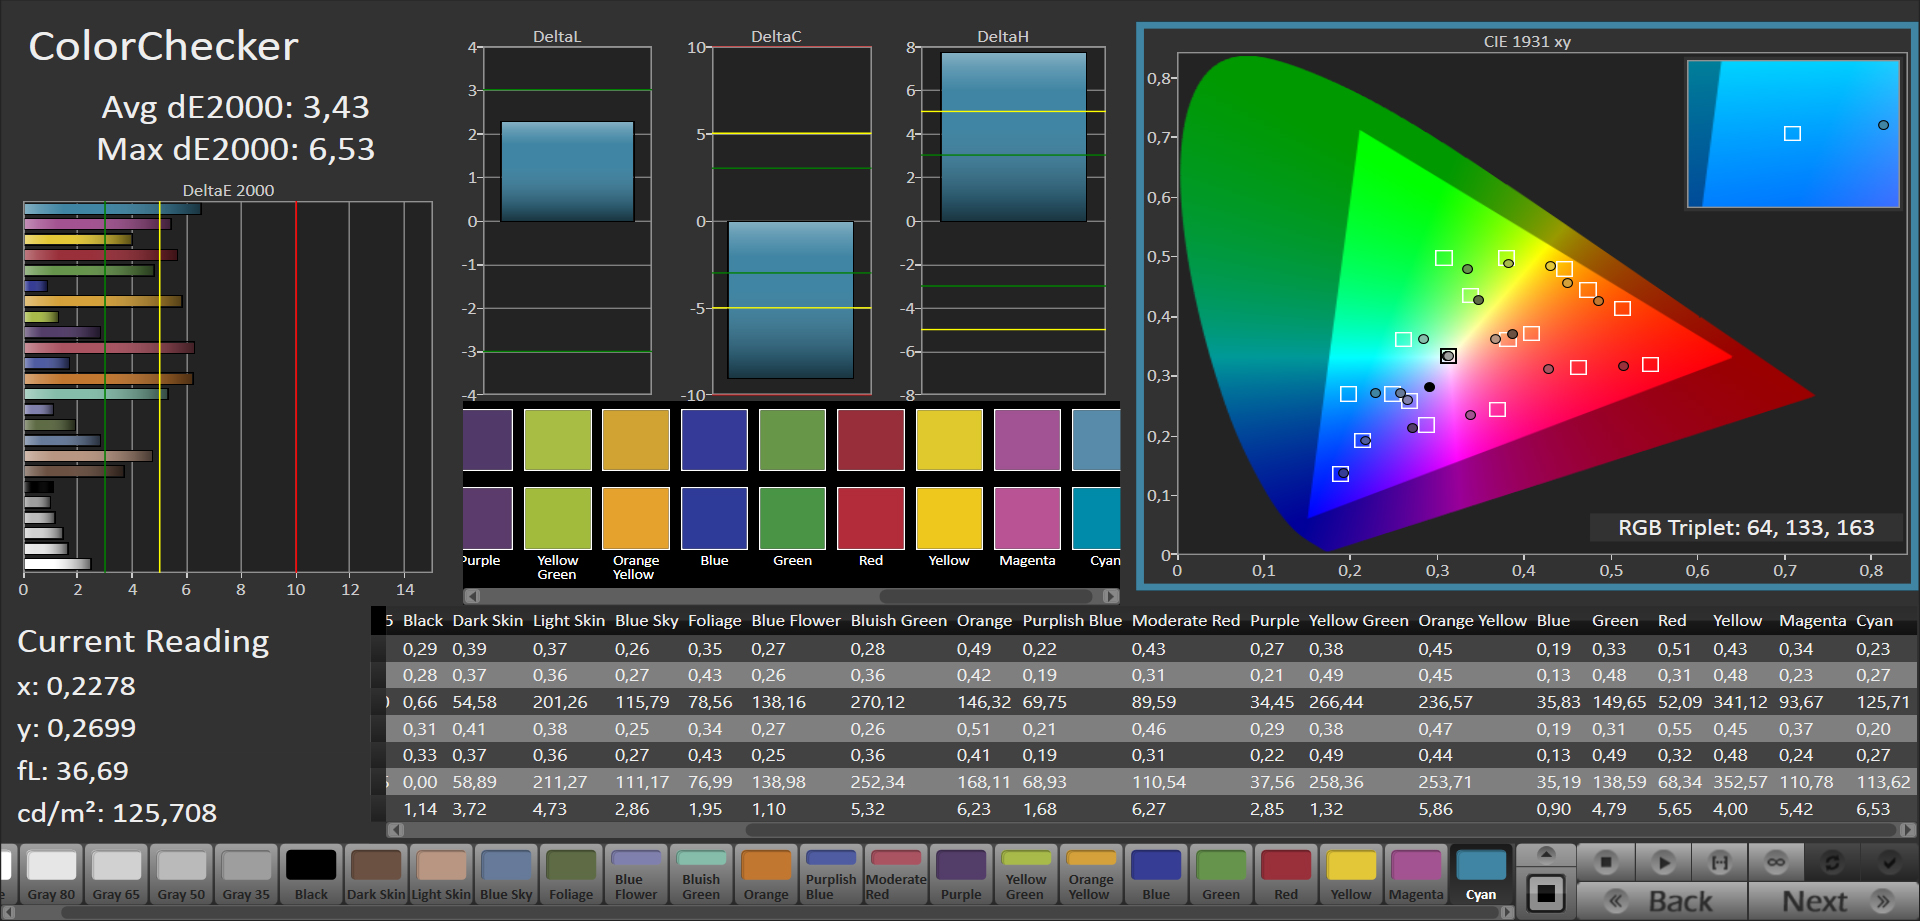Click the Cyan dE value 6,53
The width and height of the screenshot is (1920, 921).
pyautogui.click(x=1873, y=809)
